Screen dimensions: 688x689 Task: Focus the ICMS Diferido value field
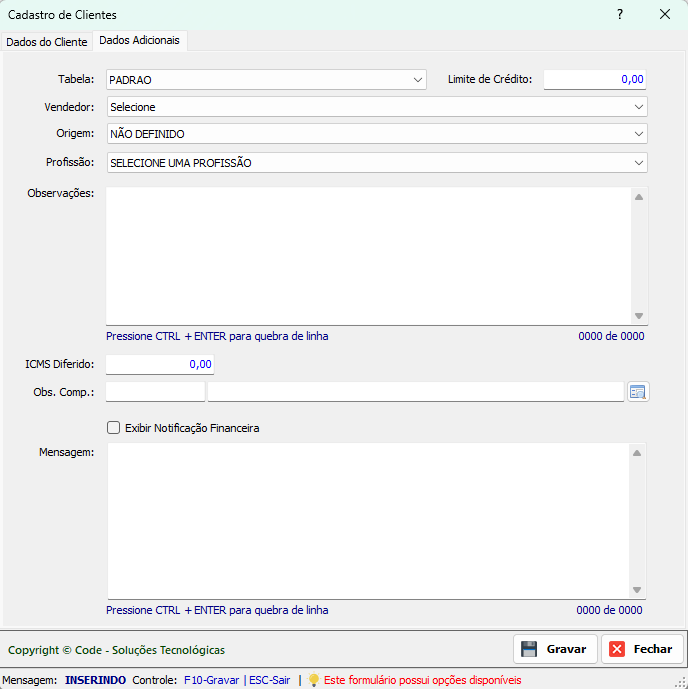160,364
